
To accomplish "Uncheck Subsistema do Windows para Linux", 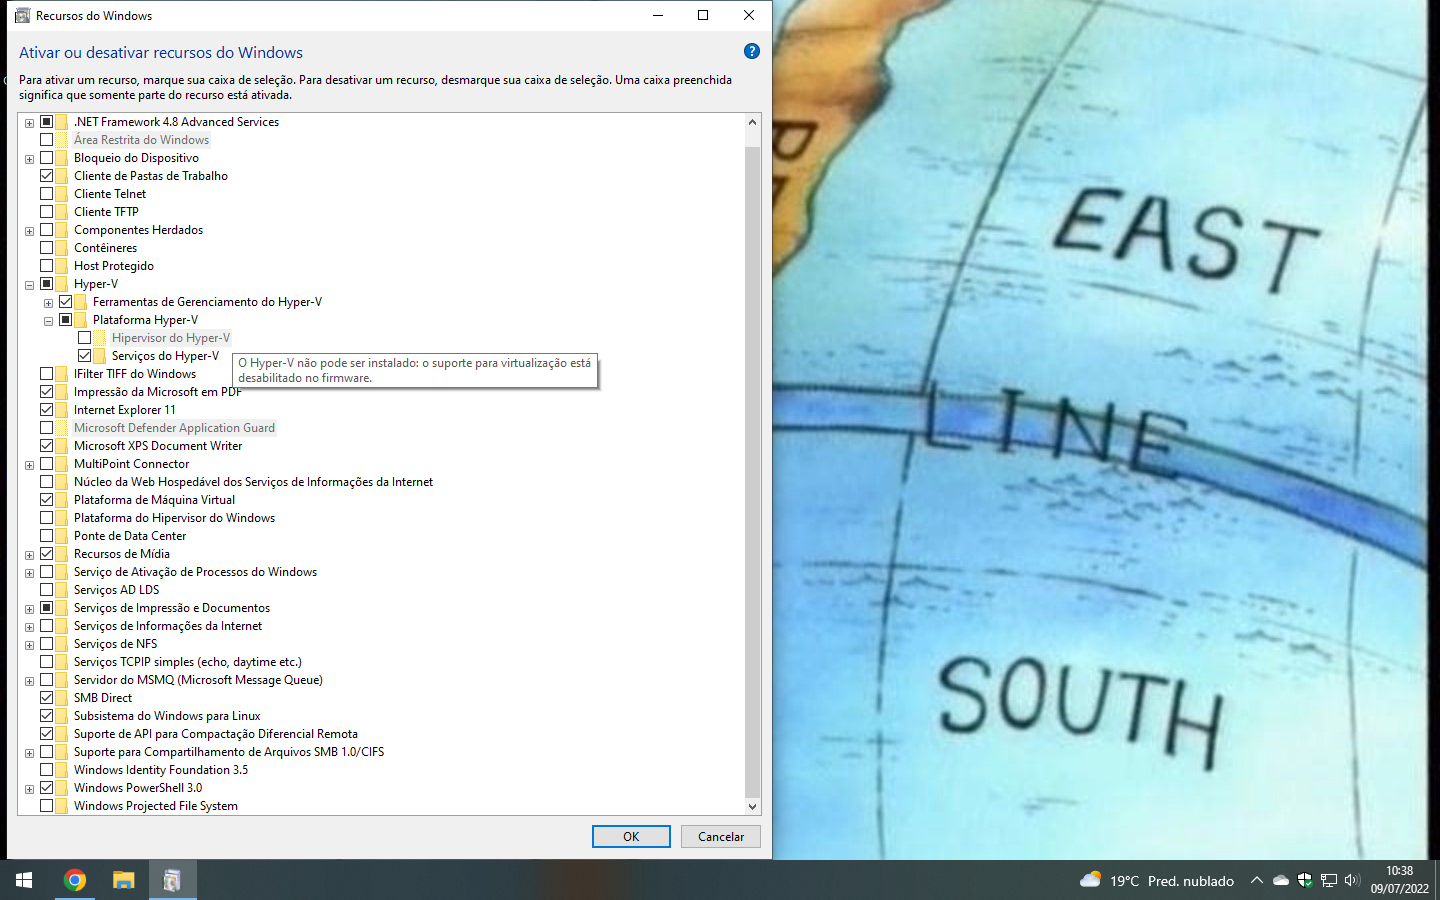I will tap(46, 716).
